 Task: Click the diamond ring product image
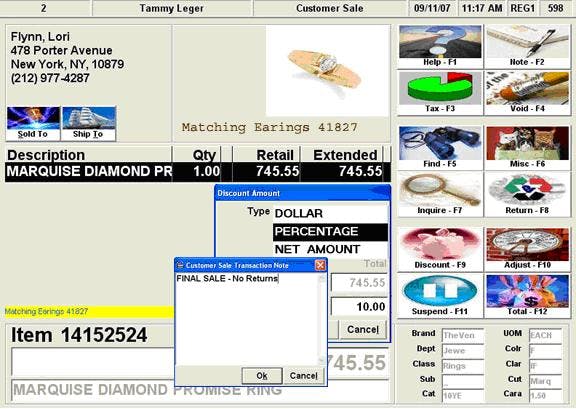(x=327, y=71)
